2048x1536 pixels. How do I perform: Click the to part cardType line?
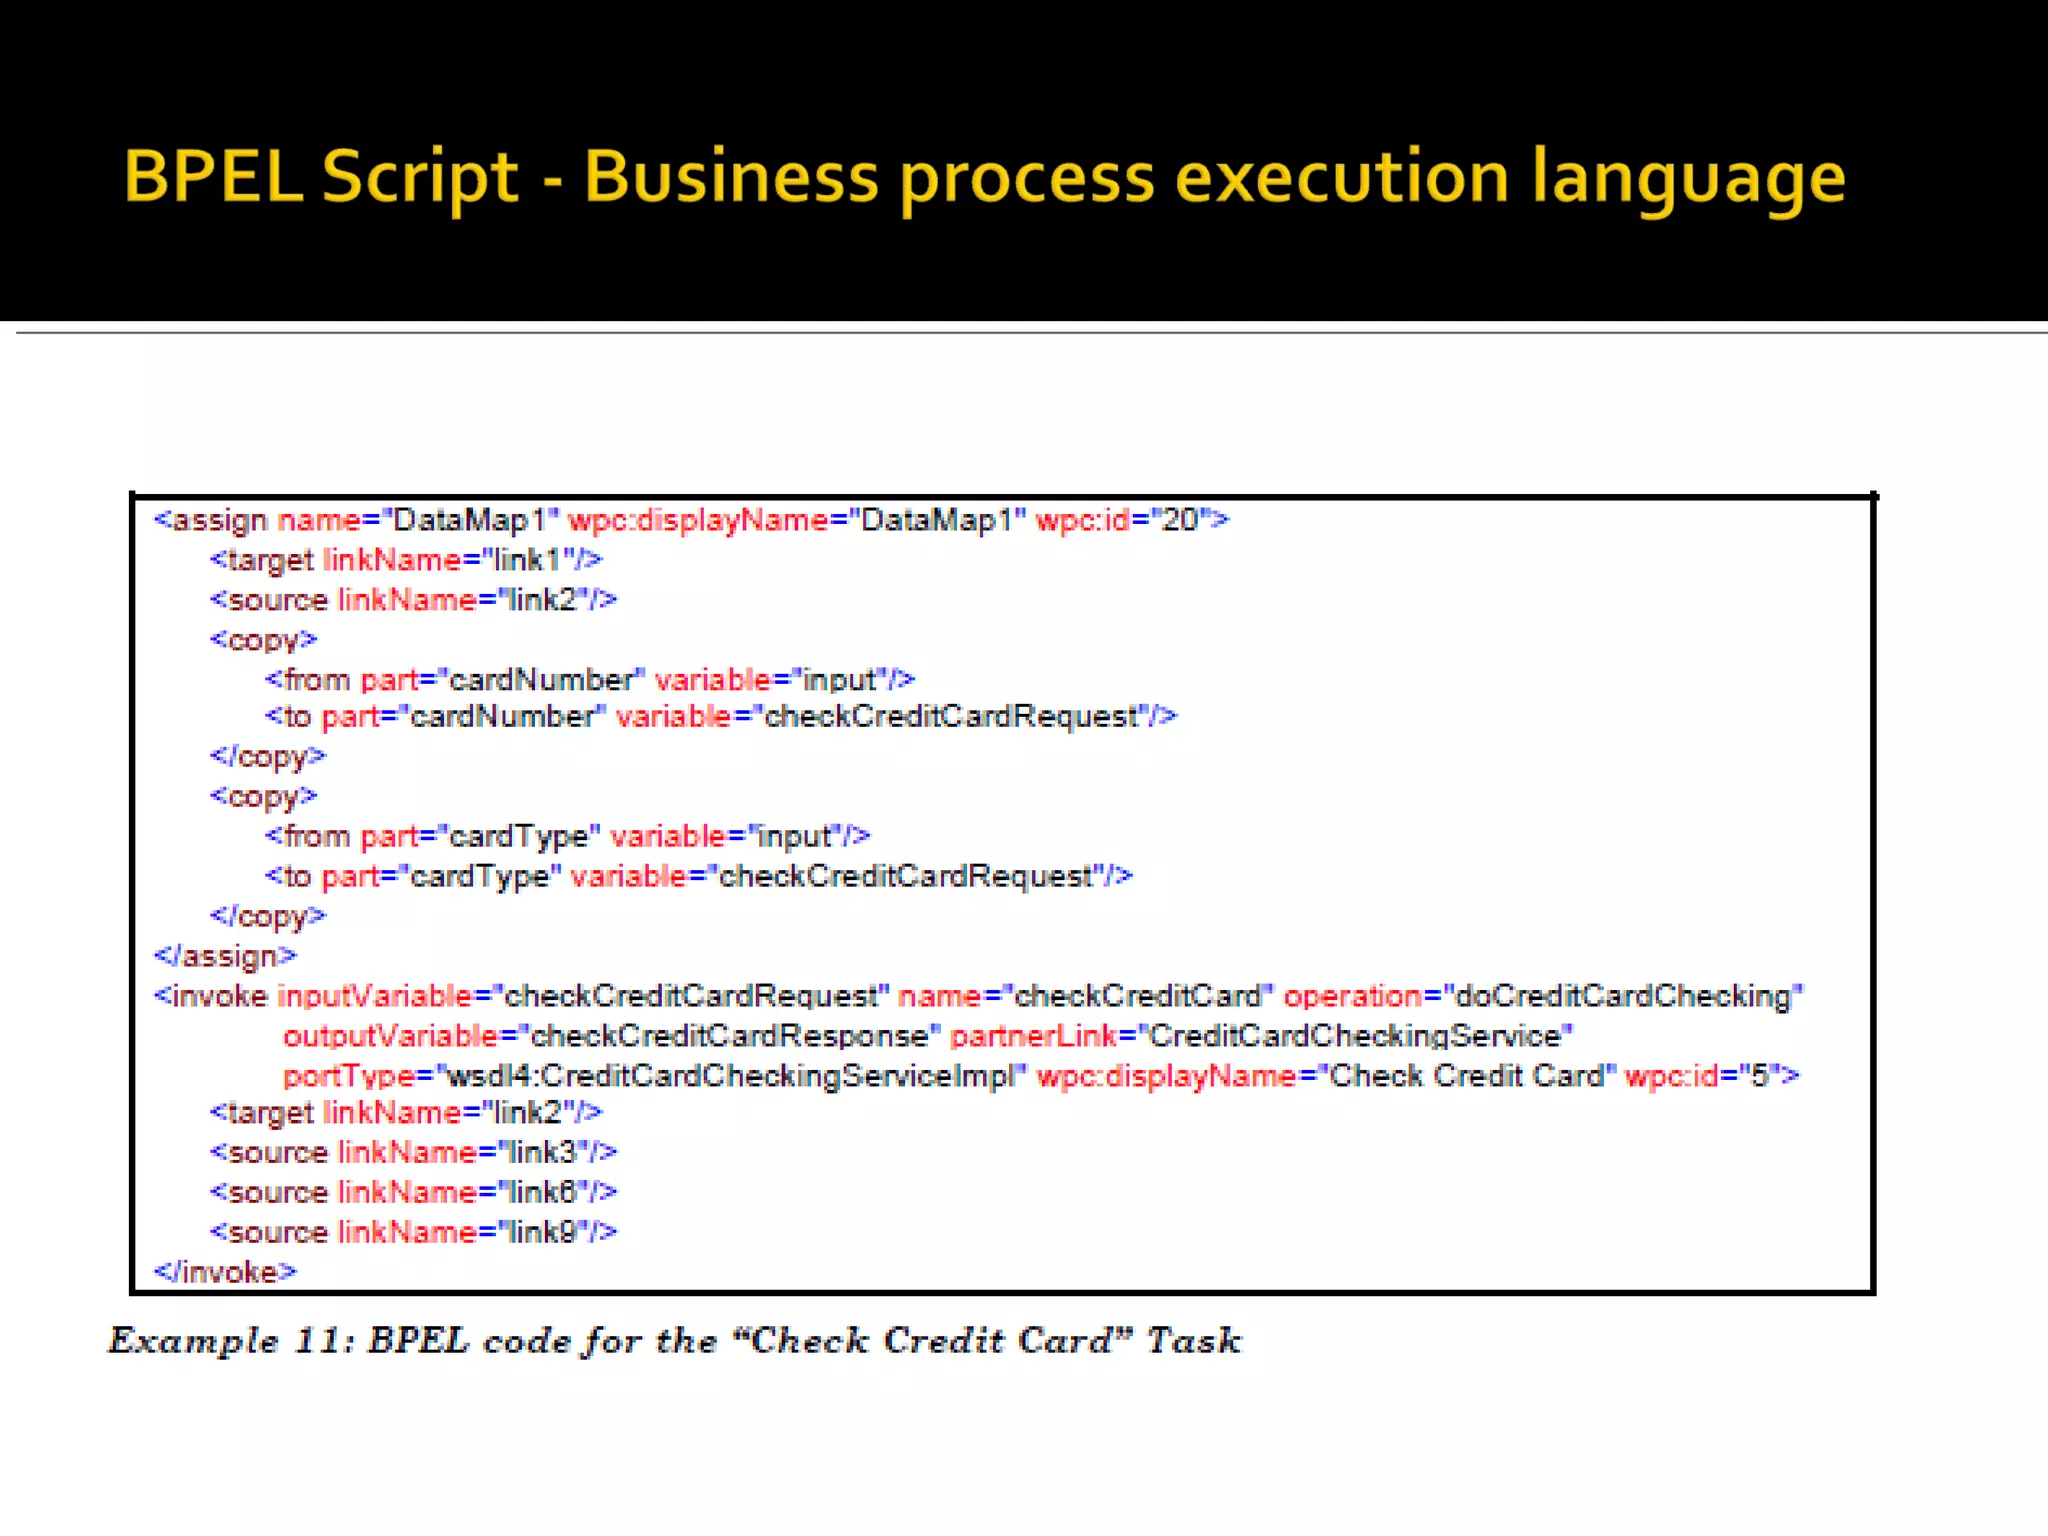click(x=698, y=877)
